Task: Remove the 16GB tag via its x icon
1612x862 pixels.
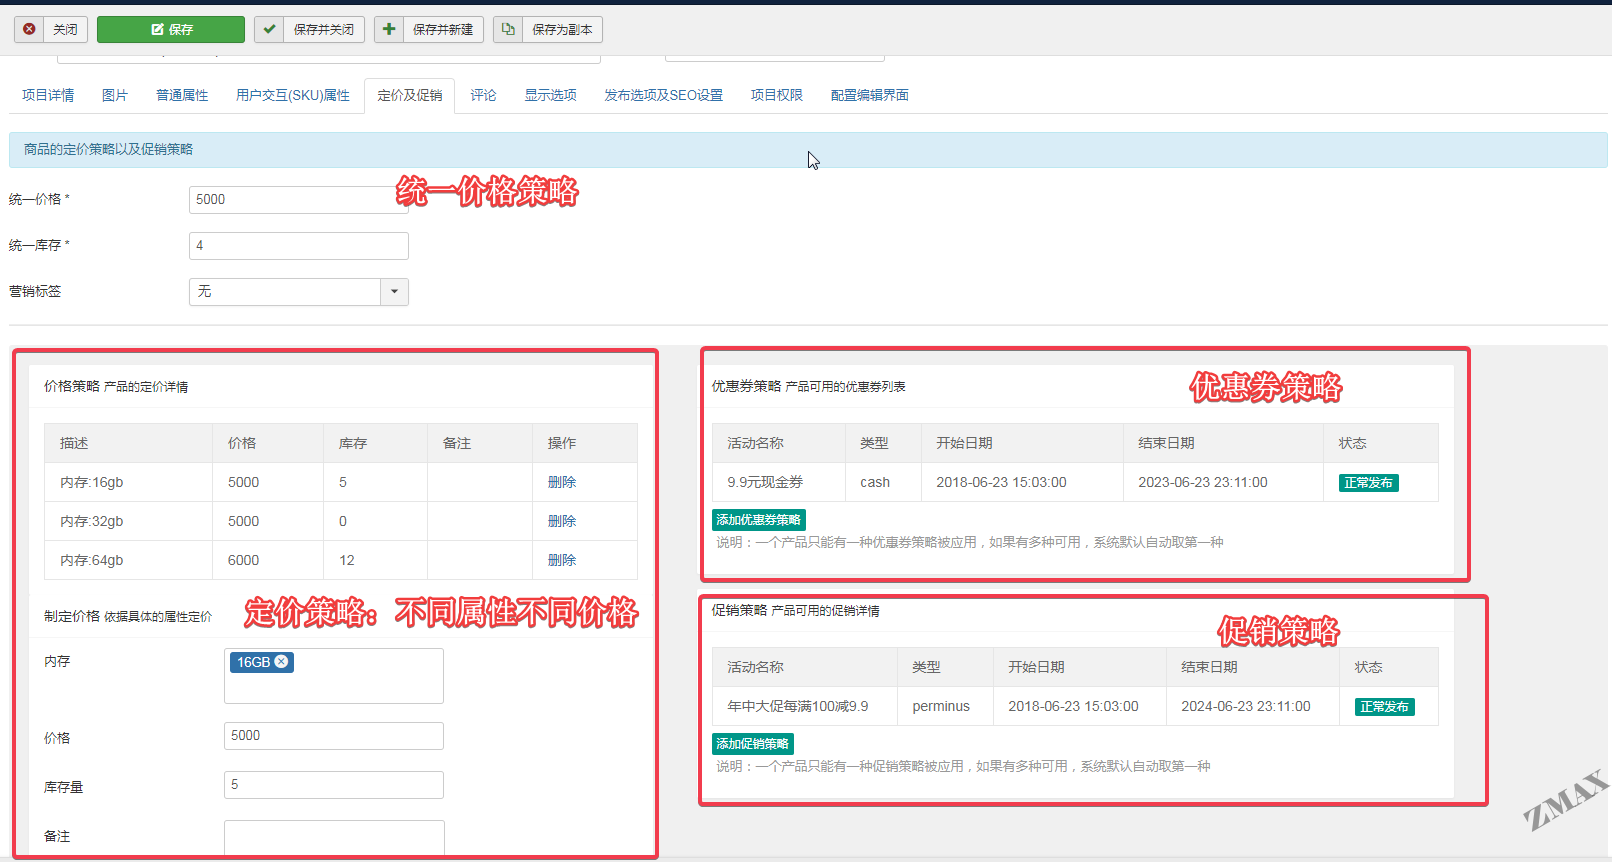Action: 282,662
